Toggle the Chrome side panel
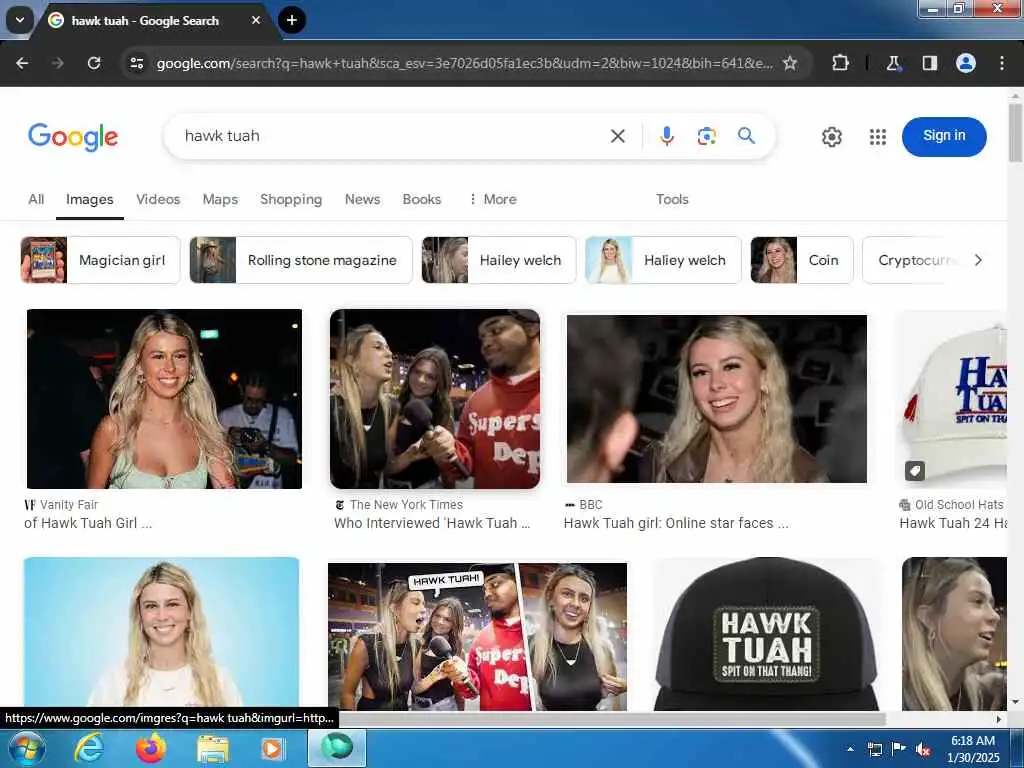The height and width of the screenshot is (768, 1024). coord(929,63)
